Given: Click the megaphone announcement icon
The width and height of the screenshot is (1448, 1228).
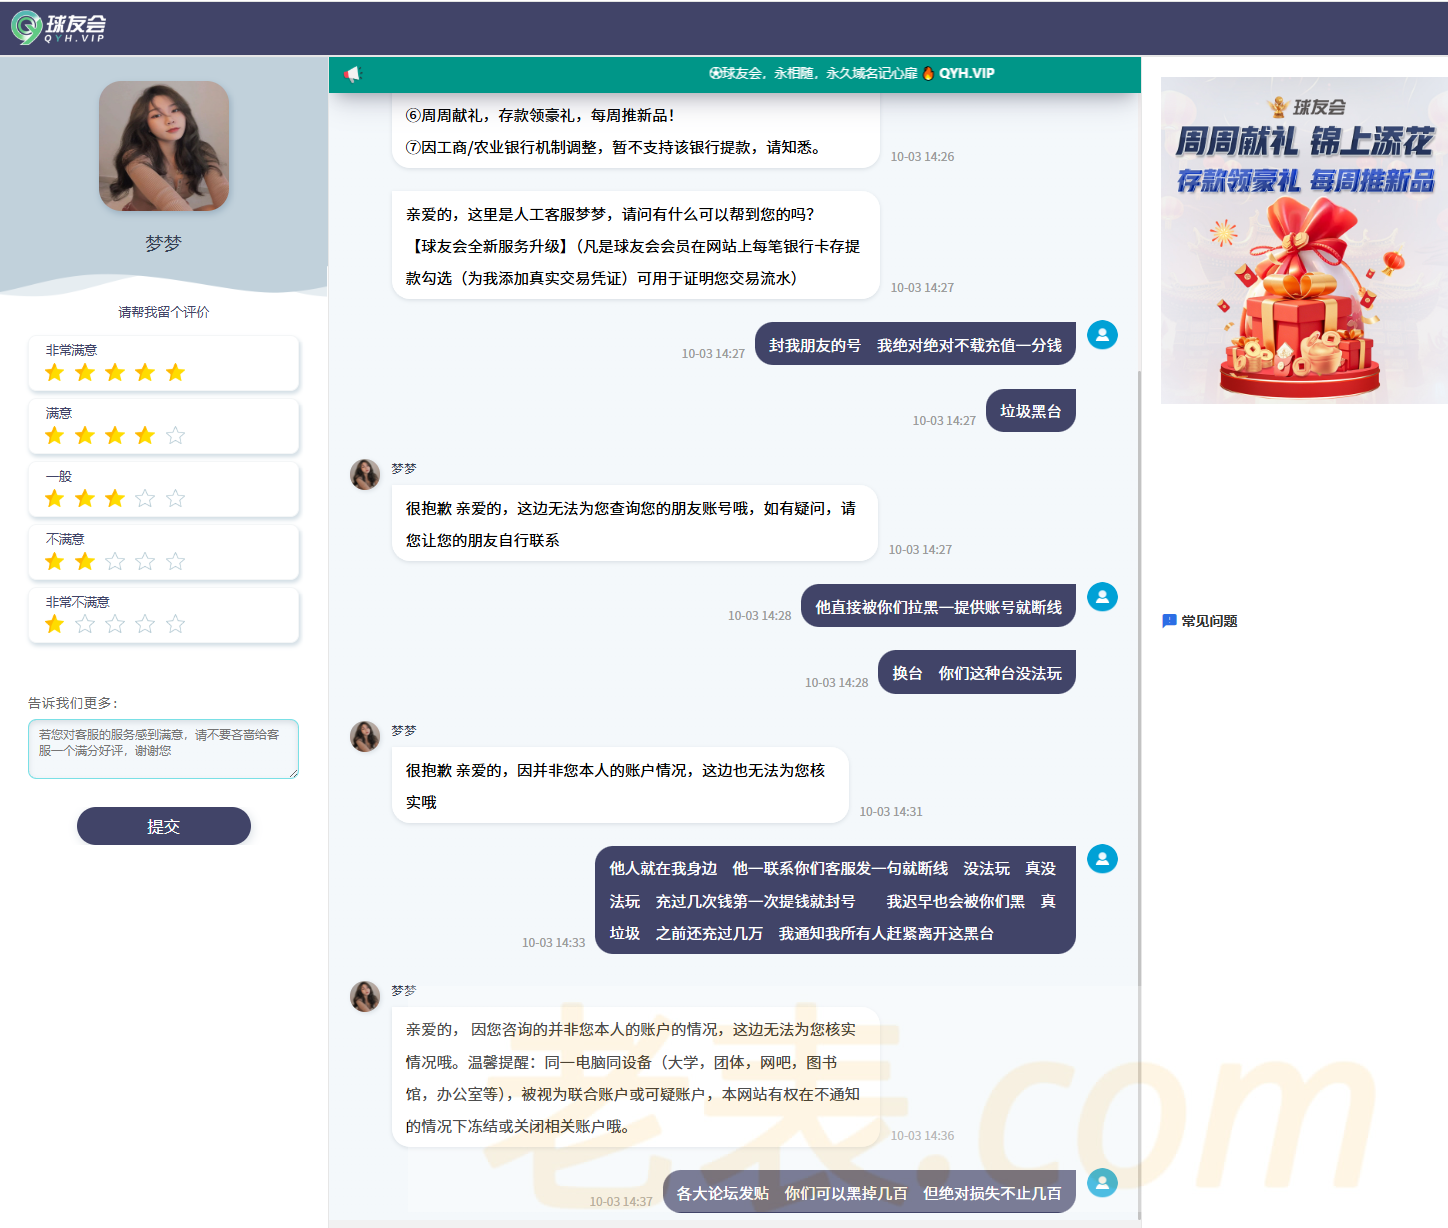Looking at the screenshot, I should pos(352,74).
